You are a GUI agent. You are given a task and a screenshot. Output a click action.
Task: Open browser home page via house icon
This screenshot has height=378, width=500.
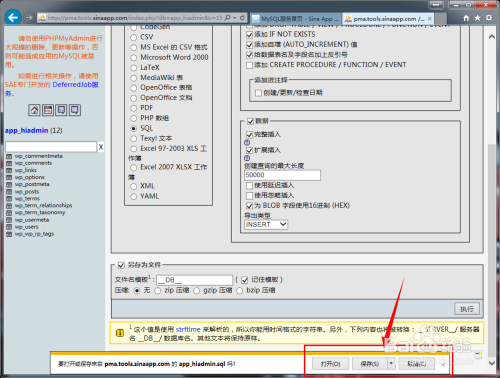466,18
